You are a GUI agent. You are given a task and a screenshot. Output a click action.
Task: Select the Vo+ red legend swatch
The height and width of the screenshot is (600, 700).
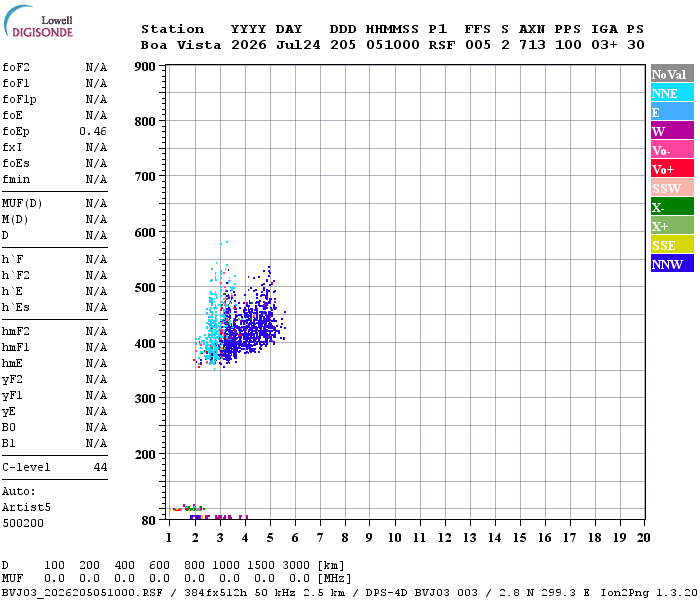coord(672,169)
